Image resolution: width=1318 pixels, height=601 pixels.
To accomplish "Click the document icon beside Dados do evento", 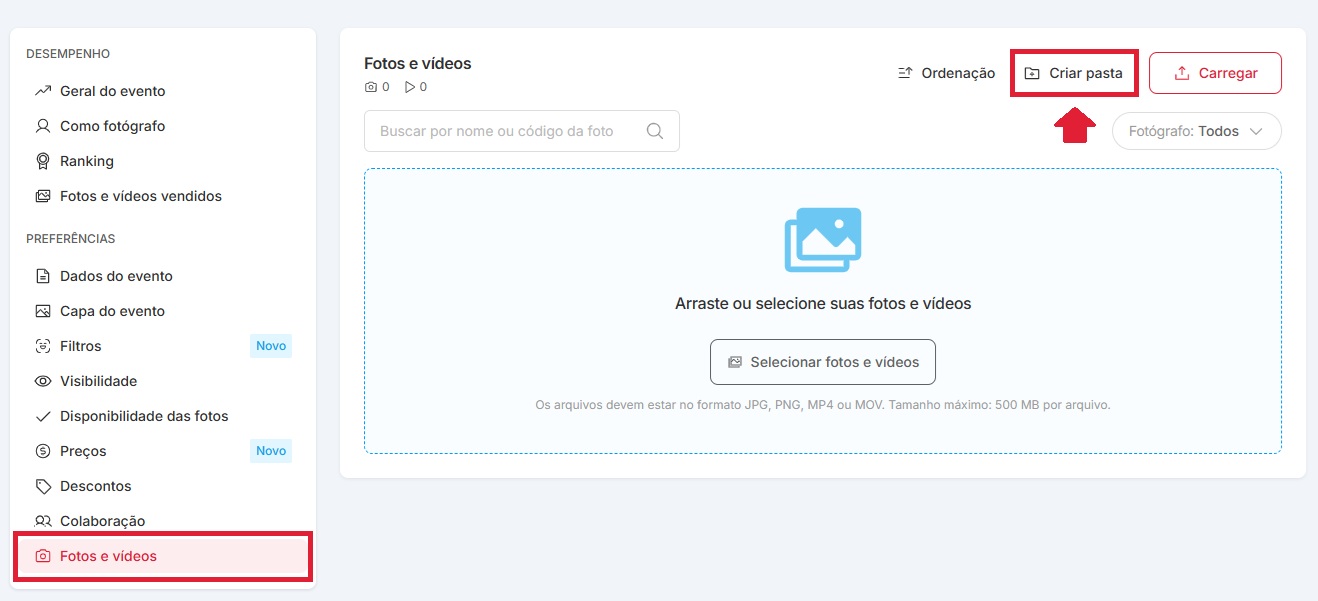I will click(43, 276).
